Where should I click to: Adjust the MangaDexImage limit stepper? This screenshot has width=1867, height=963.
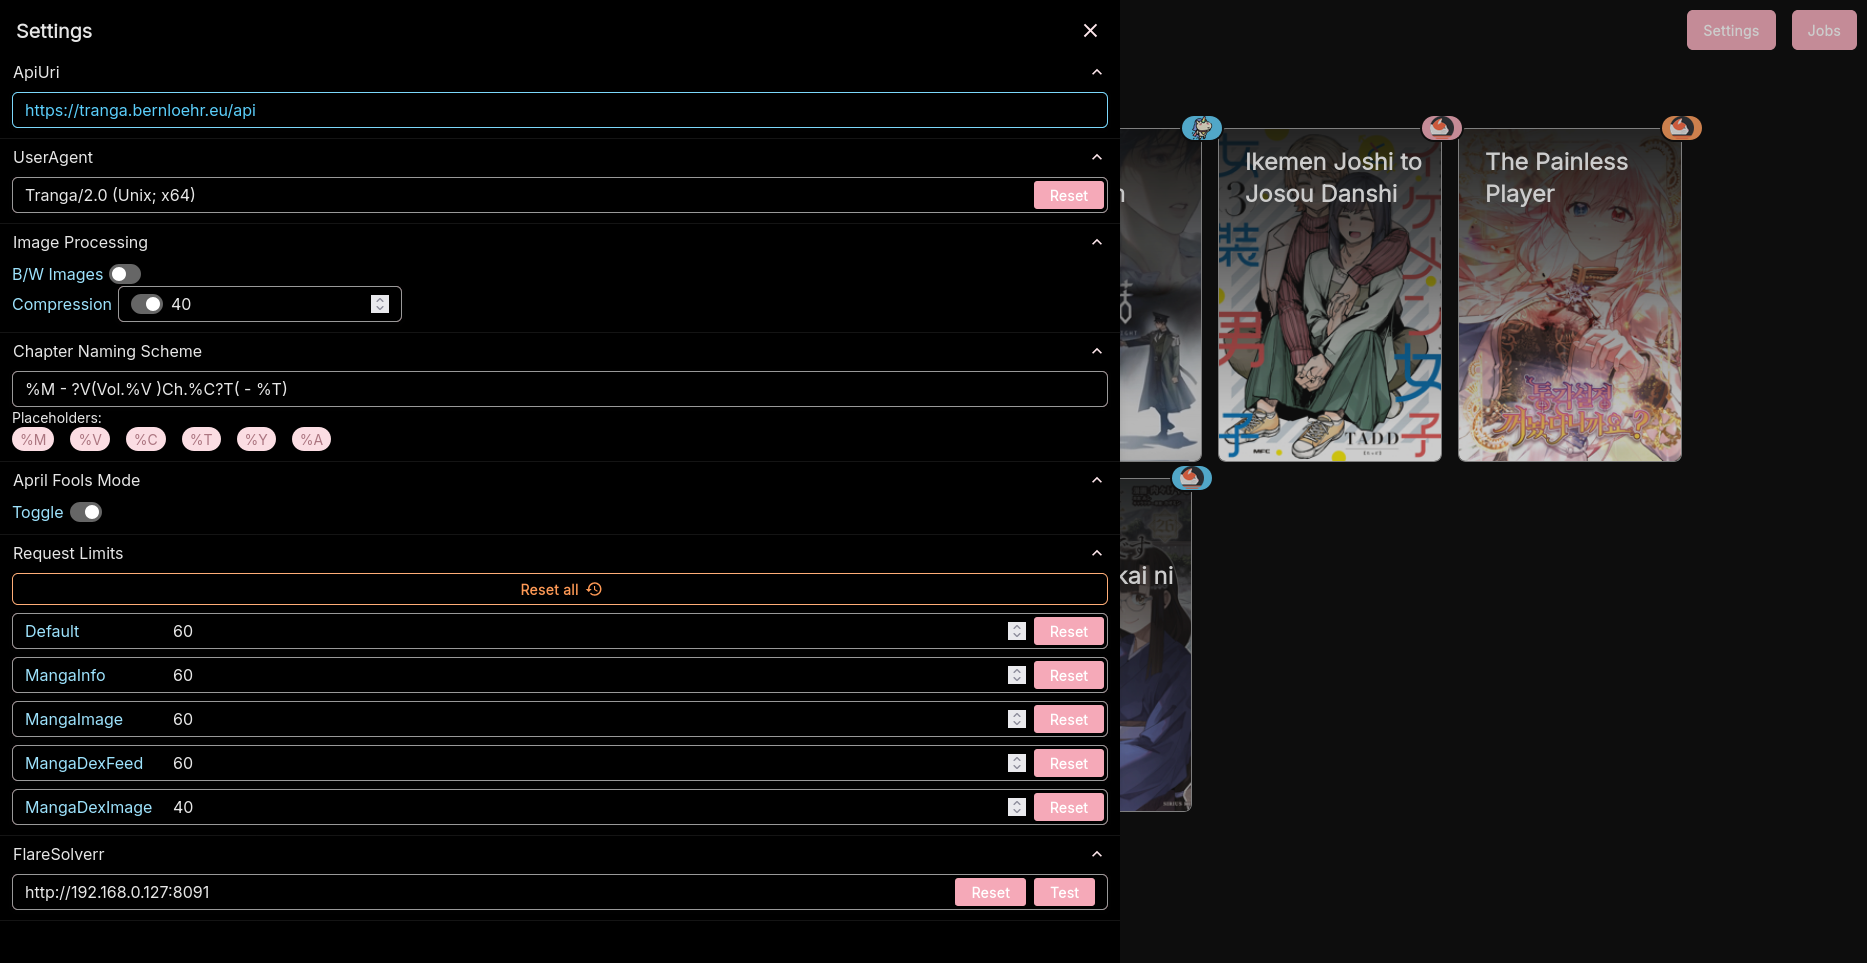[1017, 807]
